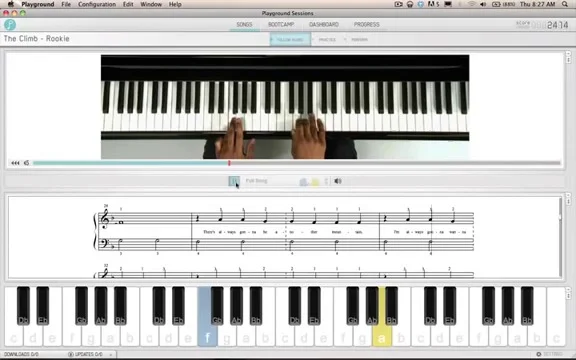
Task: Rewind to start using the triple-arrow icon
Action: coord(15,163)
